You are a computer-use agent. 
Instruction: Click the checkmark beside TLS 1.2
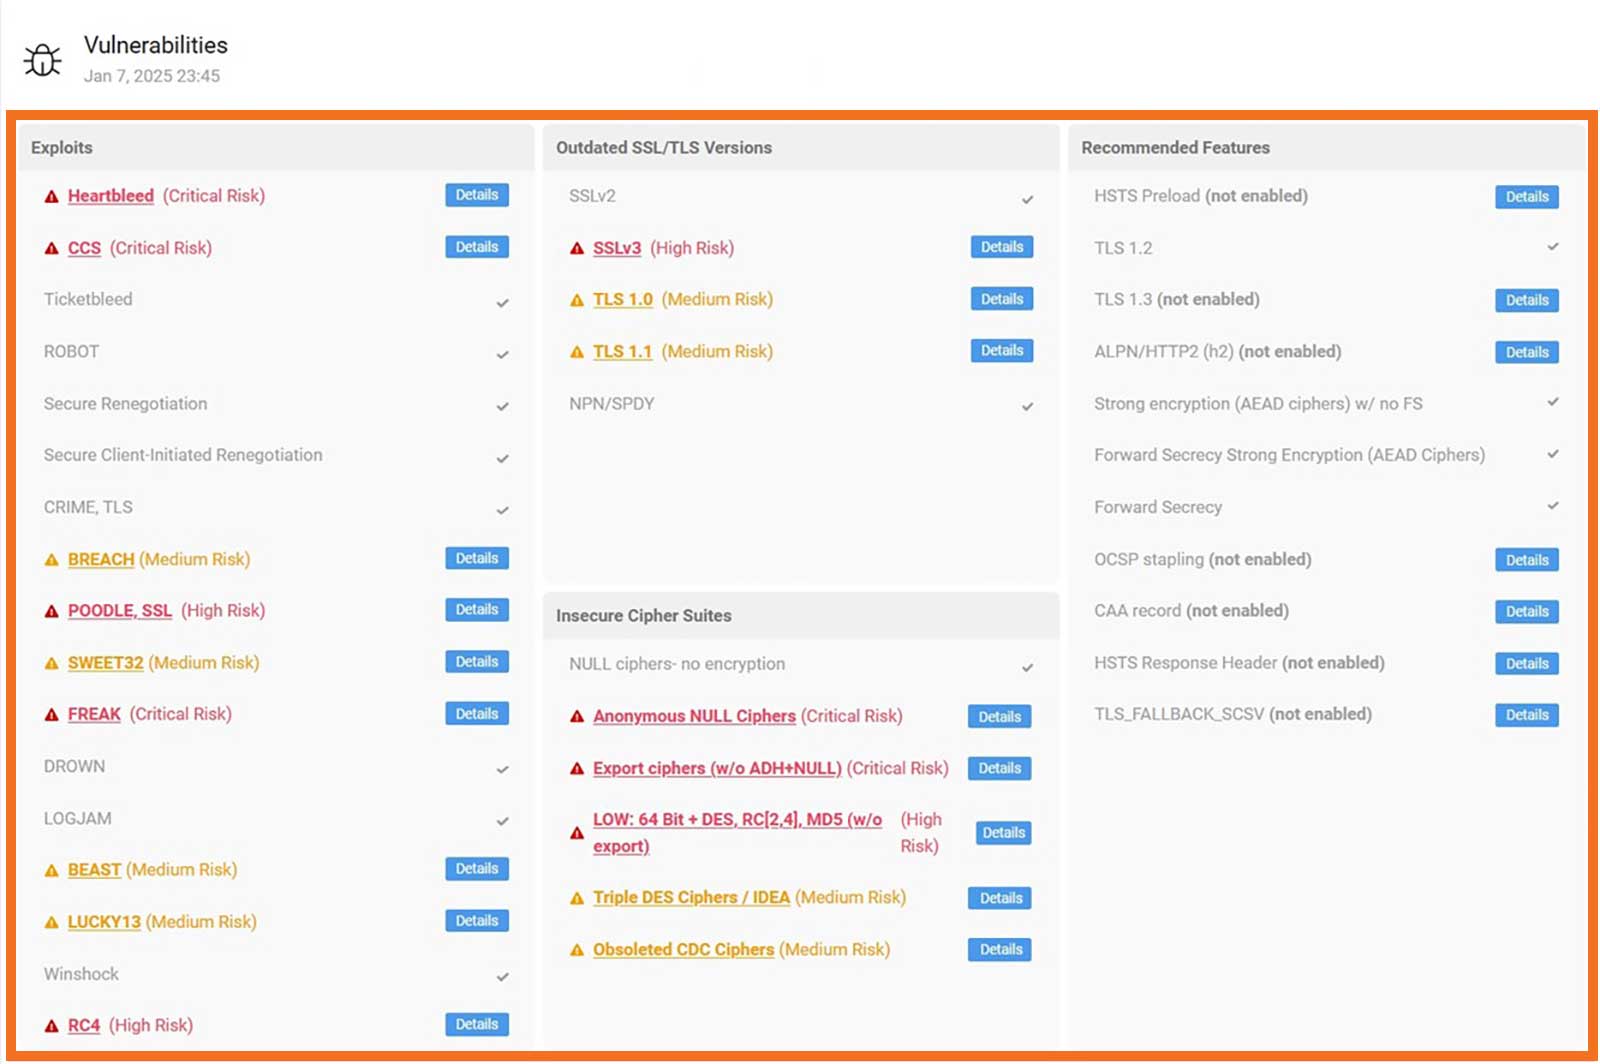point(1553,246)
